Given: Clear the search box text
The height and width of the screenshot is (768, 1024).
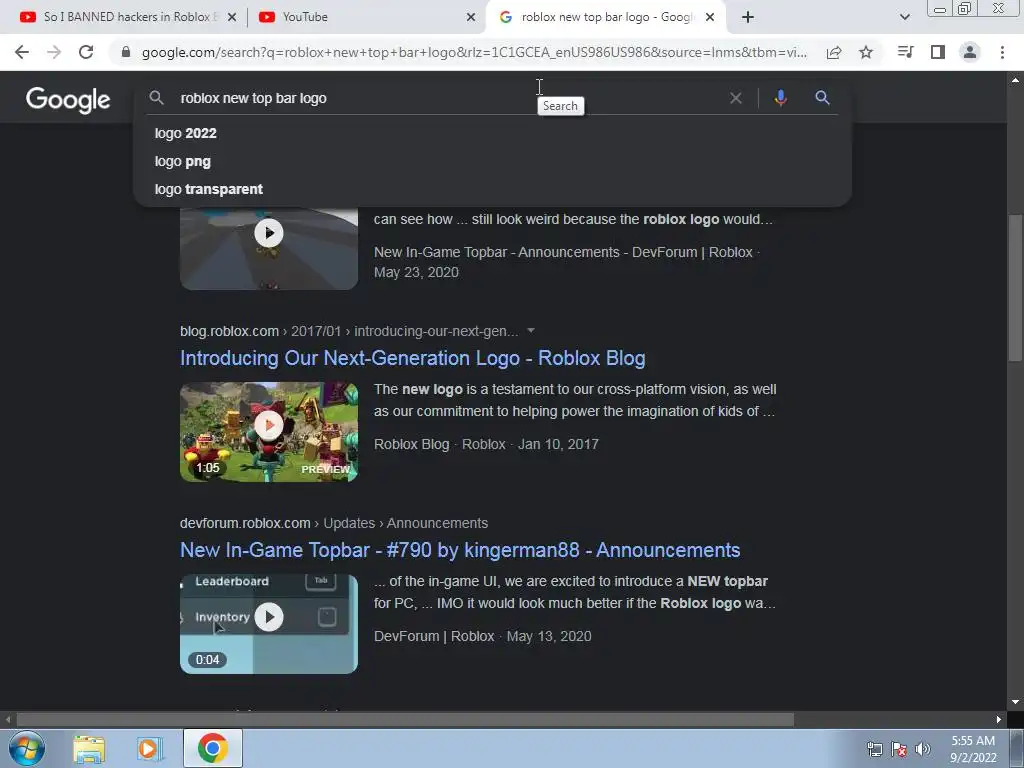Looking at the screenshot, I should (735, 98).
